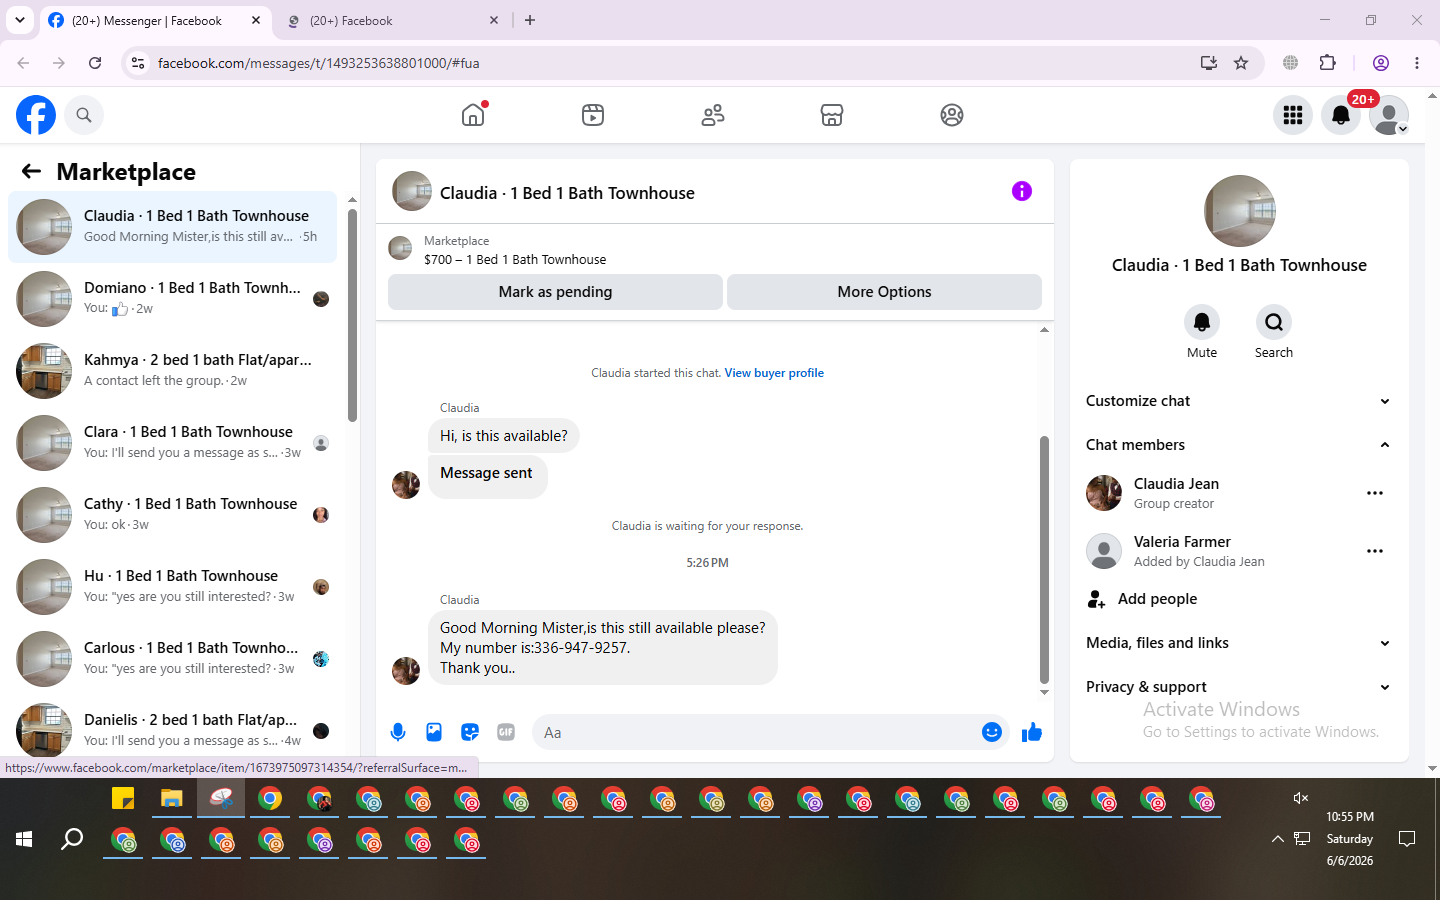Open the Windows Start menu
The width and height of the screenshot is (1440, 900).
24,839
